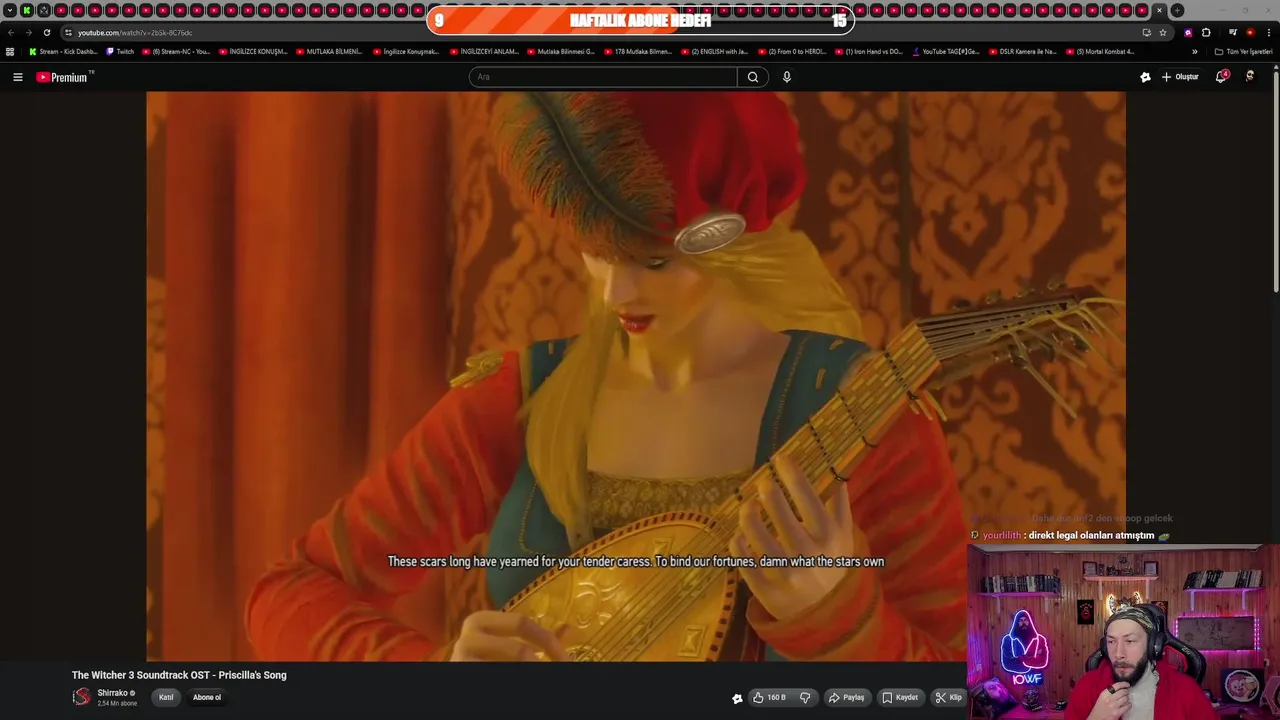Viewport: 1280px width, 720px height.
Task: Open the Mortal Kombat 4 bookmark
Action: point(1100,51)
